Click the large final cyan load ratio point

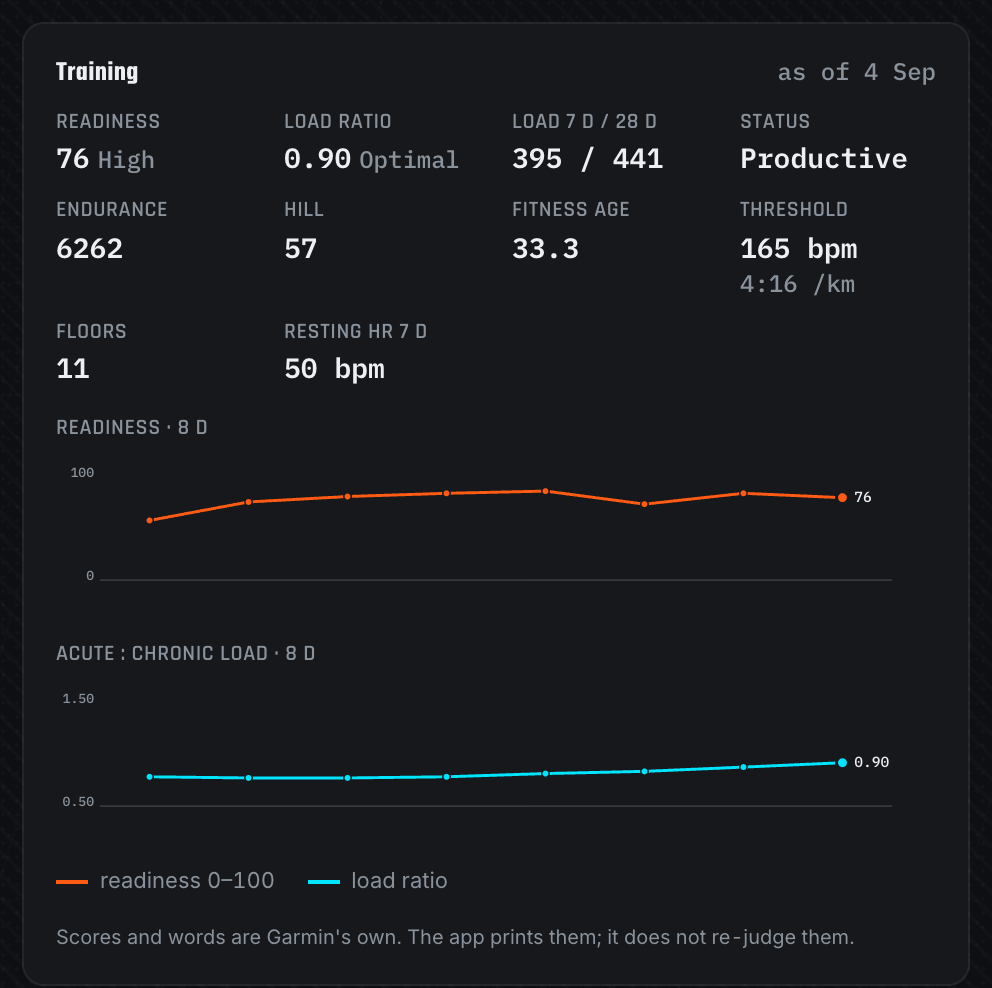[x=842, y=763]
